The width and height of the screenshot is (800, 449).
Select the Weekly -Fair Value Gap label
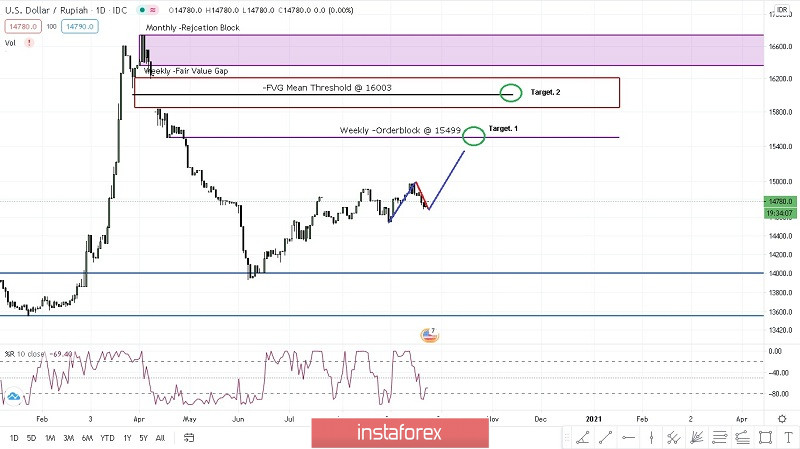[186, 71]
